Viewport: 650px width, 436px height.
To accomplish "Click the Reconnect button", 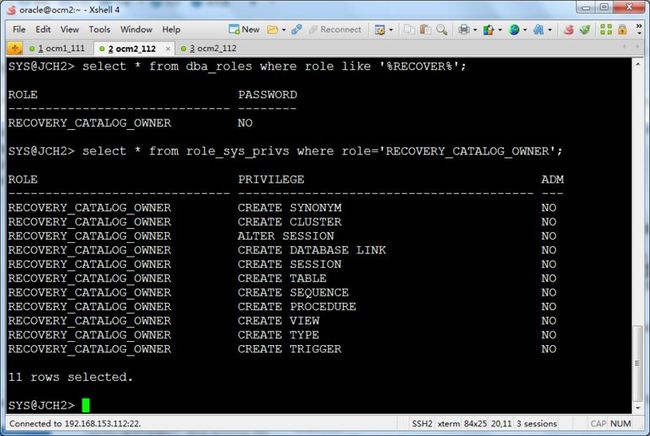I will (x=335, y=29).
